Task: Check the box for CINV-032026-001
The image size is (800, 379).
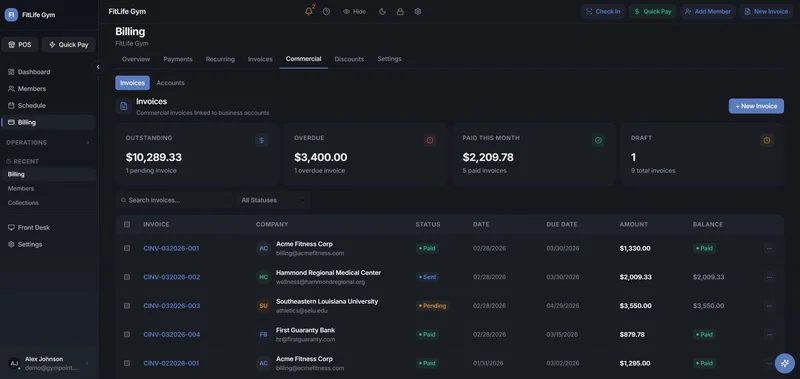Action: point(127,248)
